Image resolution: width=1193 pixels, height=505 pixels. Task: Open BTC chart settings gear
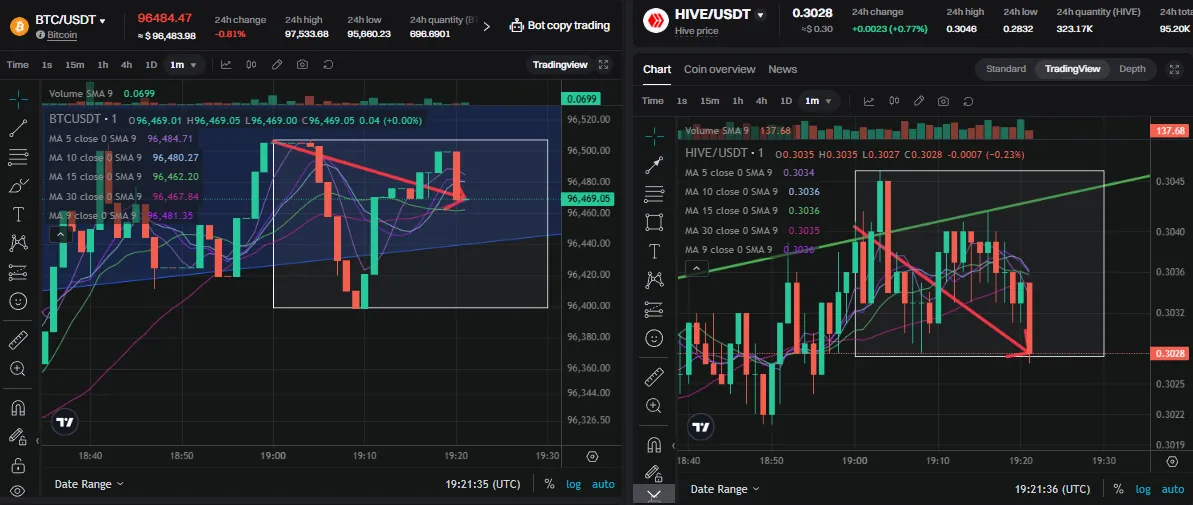click(x=593, y=456)
